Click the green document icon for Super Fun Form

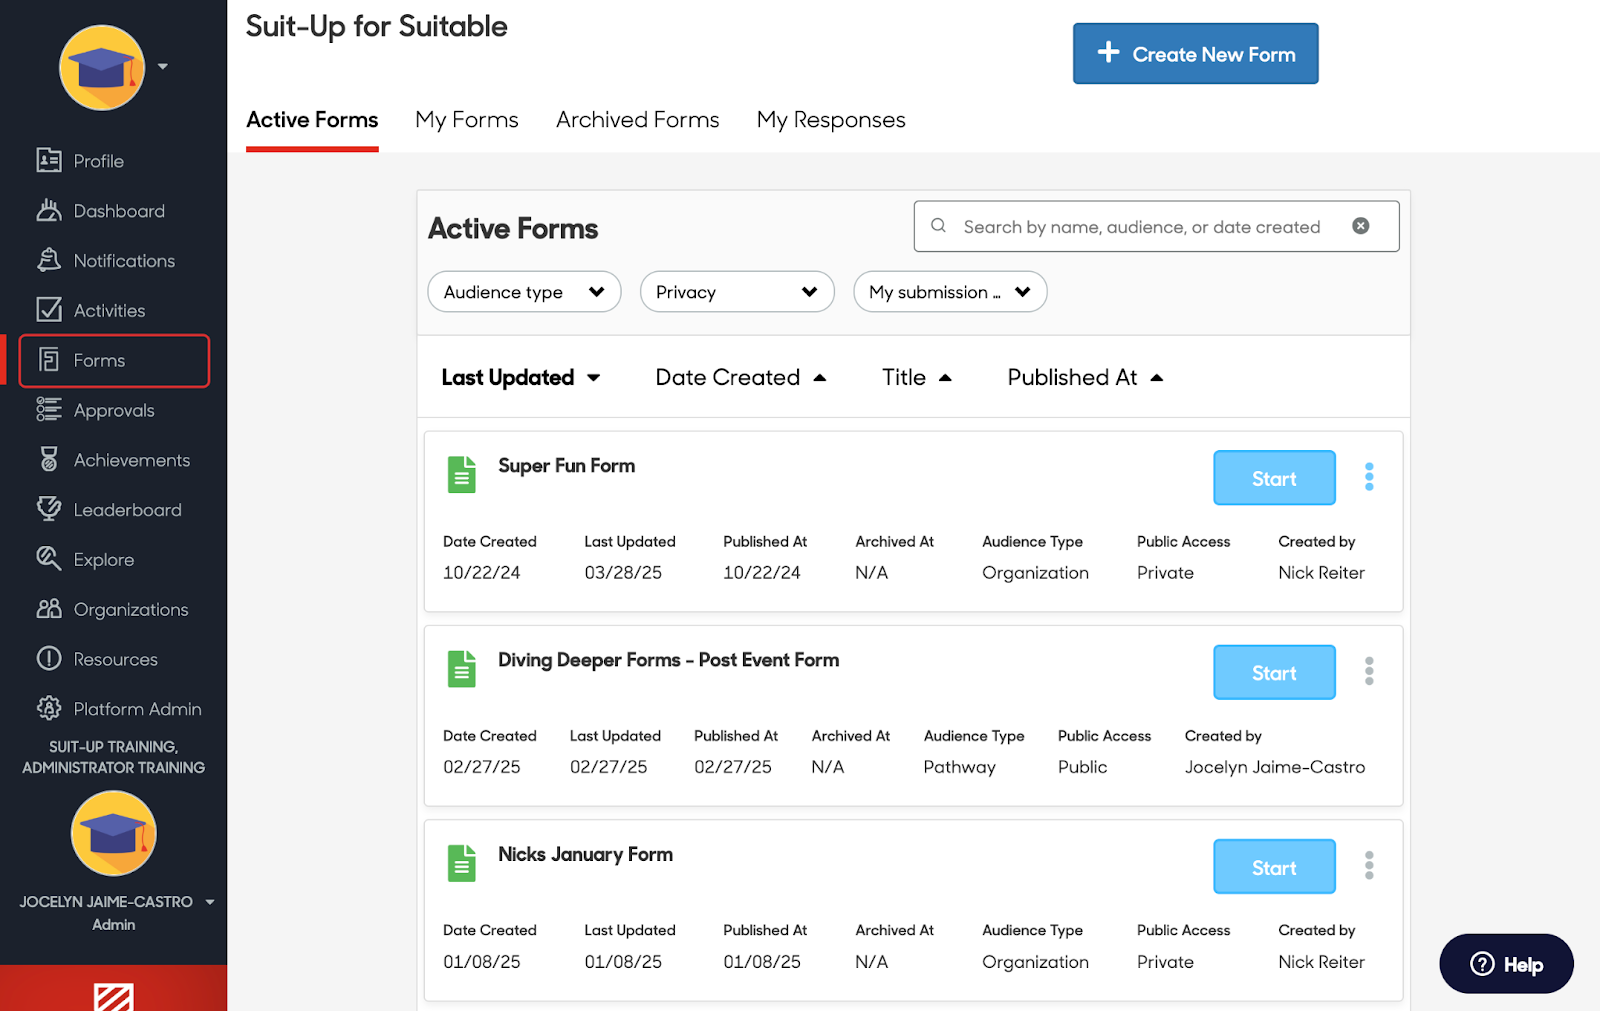click(x=462, y=475)
